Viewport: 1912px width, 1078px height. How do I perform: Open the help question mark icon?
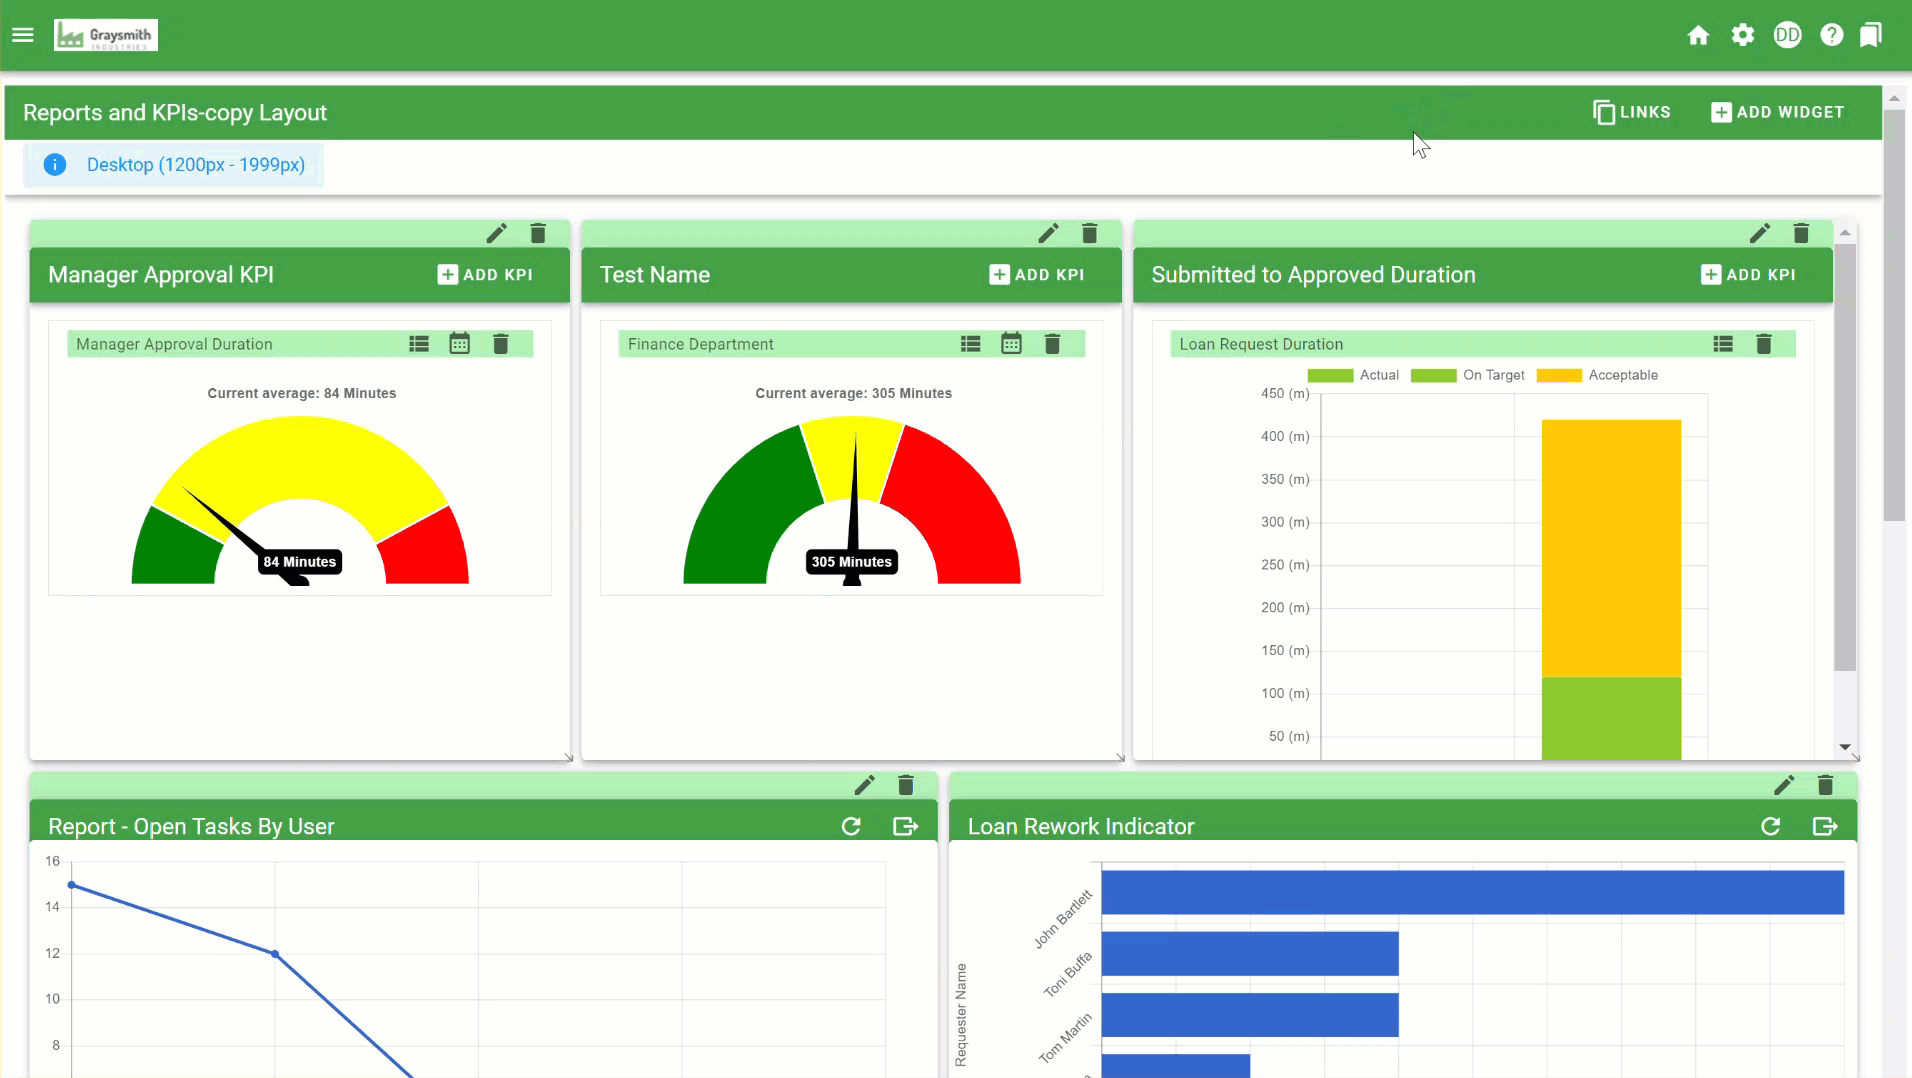tap(1831, 35)
